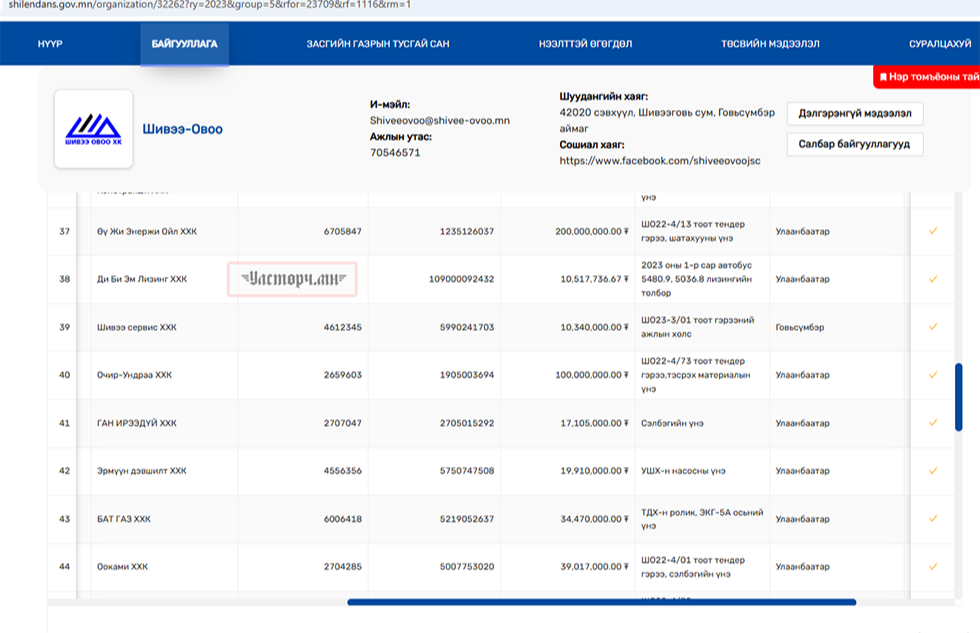The width and height of the screenshot is (980, 633).
Task: Click the checkmark in Эрмүүн дэвшилт row
Action: click(x=932, y=471)
